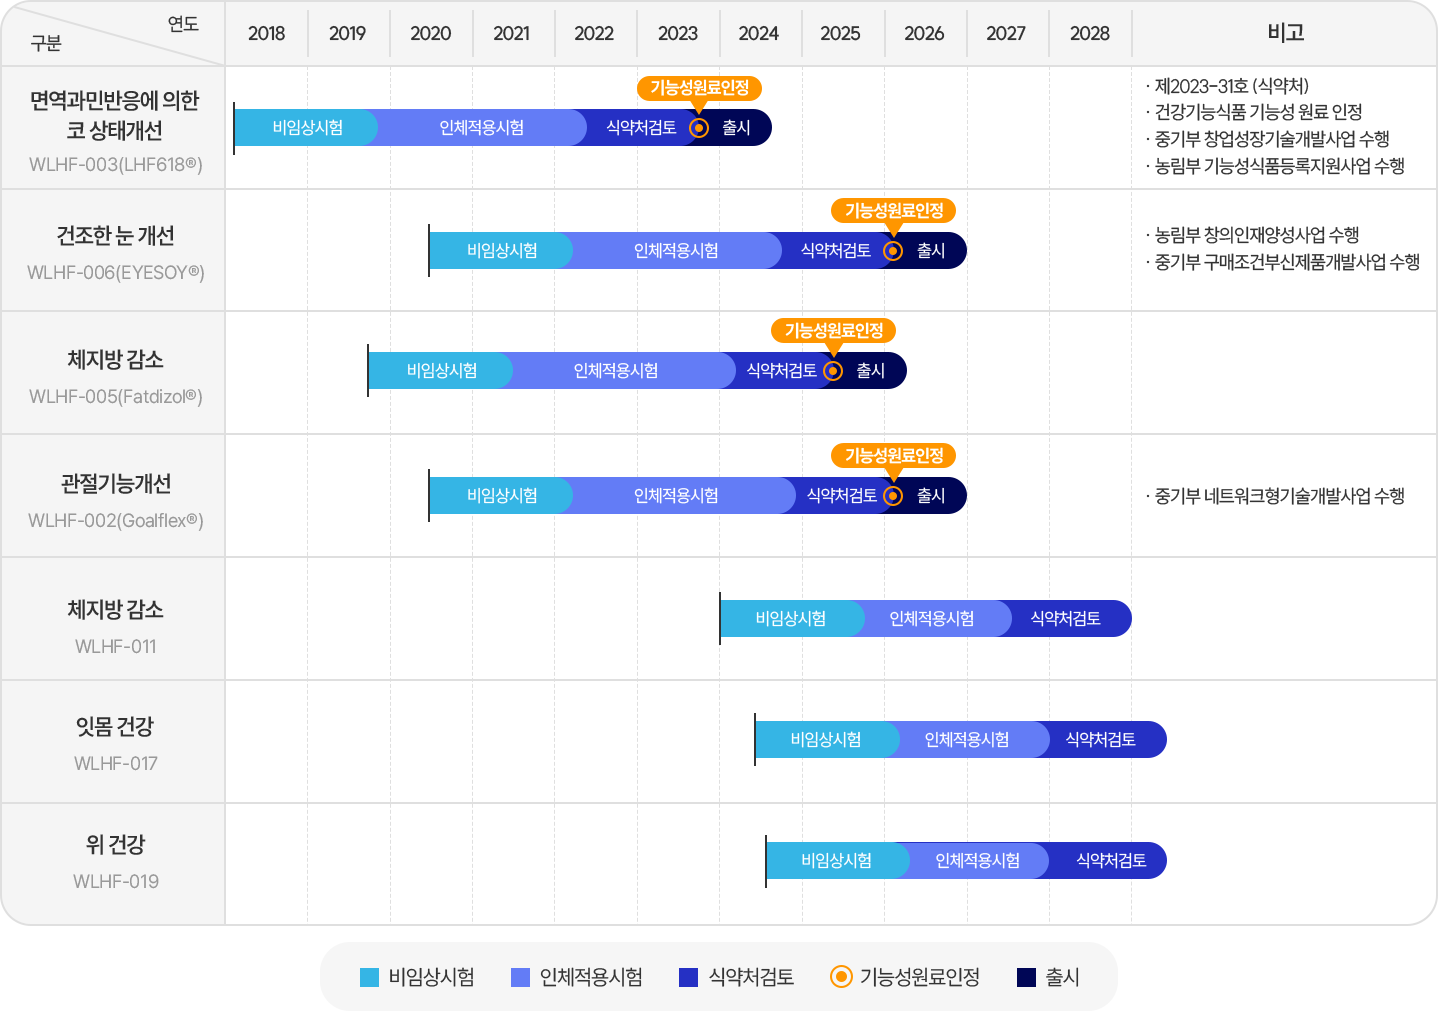Viewport: 1438px width, 1011px height.
Task: Select the 인체적용시험 segment in WLHF-003 row
Action: (481, 128)
